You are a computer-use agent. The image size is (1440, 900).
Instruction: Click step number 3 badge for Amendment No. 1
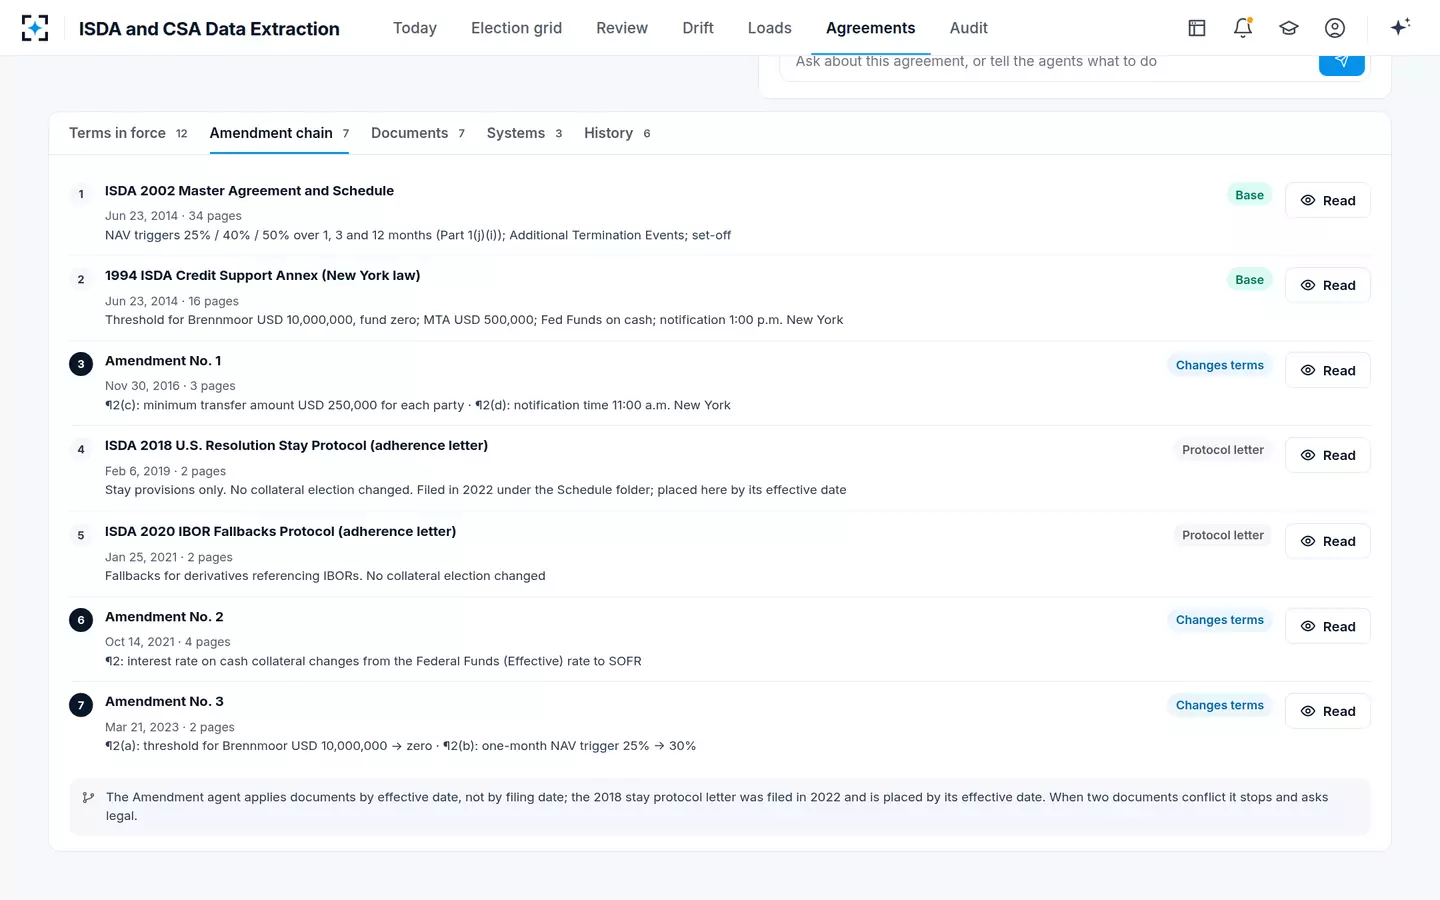coord(81,364)
